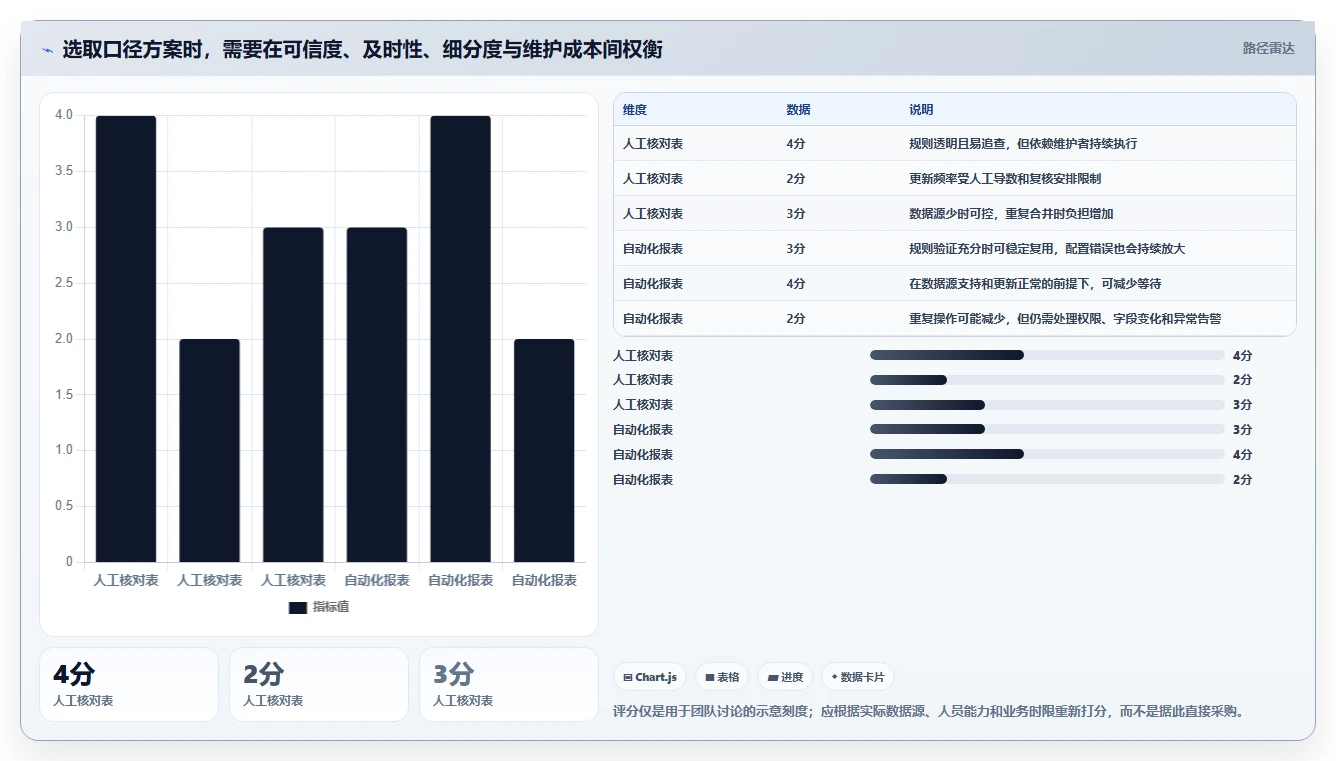
Task: Click the 4.0 tick on the chart's y-axis
Action: click(64, 115)
